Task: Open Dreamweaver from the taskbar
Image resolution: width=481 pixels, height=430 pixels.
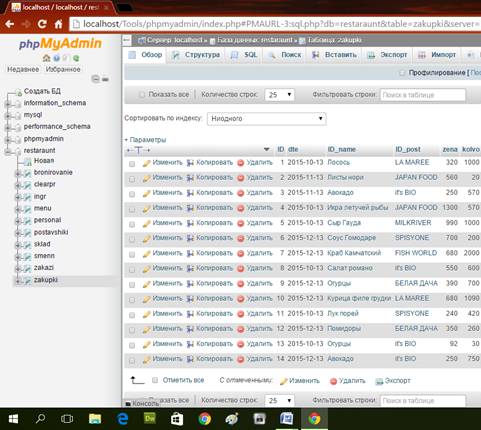Action: [150, 419]
